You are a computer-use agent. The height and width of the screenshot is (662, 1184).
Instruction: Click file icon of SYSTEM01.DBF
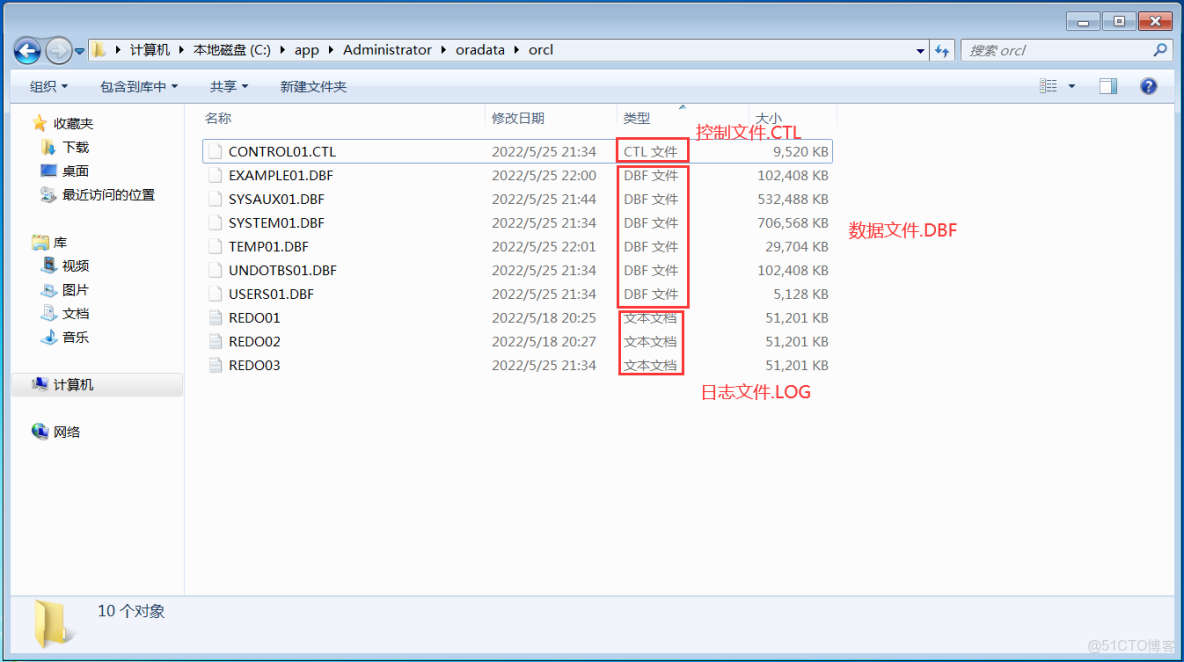[215, 223]
